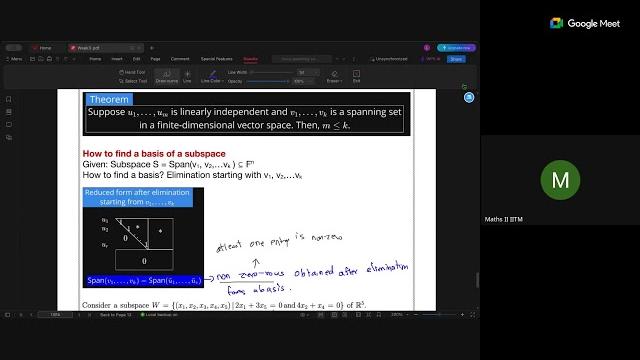Click the Google Meet logo
This screenshot has height=360, width=640.
pos(584,23)
